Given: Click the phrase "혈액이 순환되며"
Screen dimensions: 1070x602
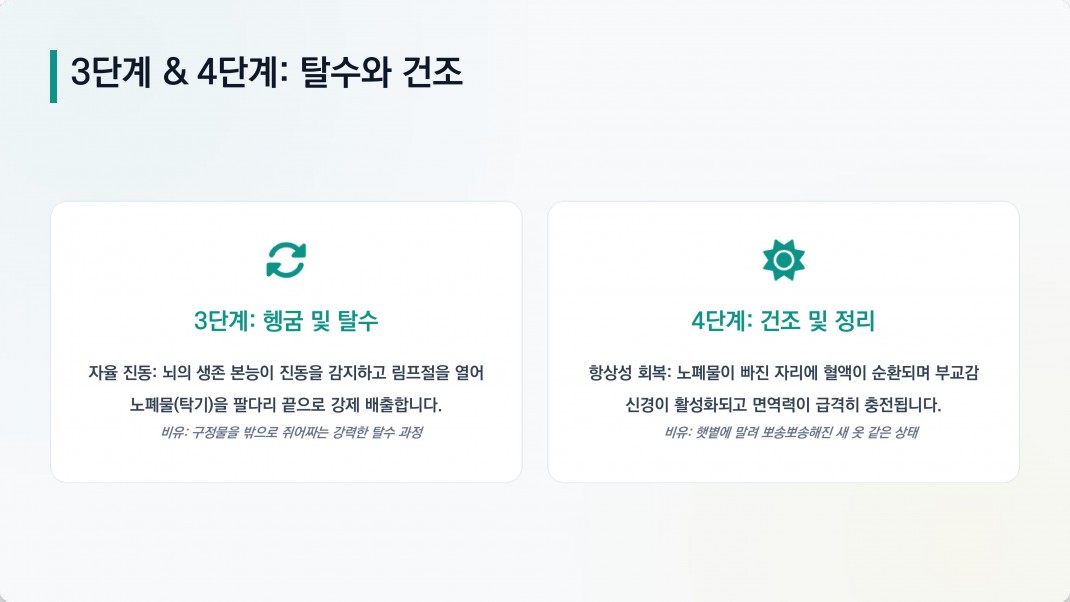Looking at the screenshot, I should (877, 373).
